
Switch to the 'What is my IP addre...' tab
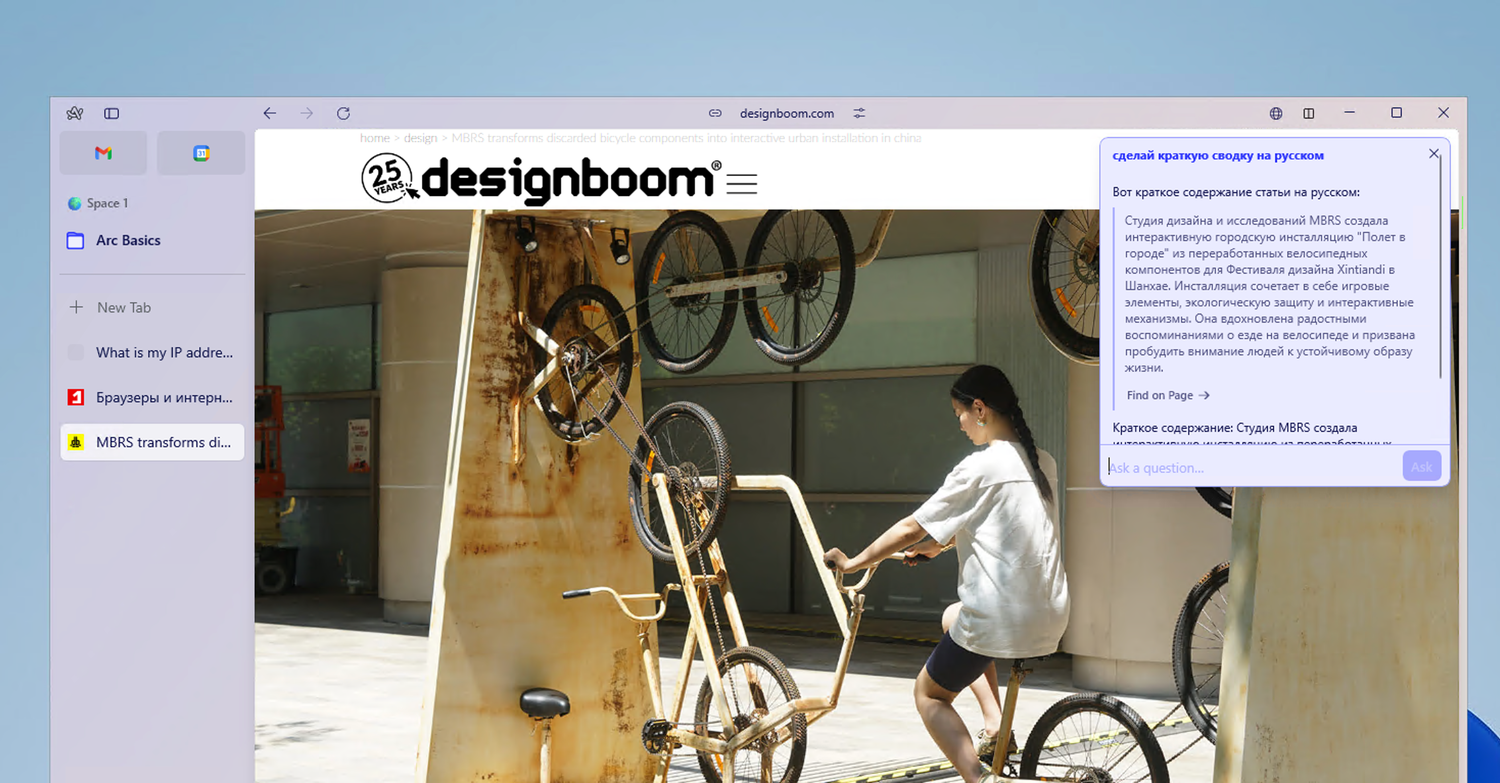pos(152,352)
